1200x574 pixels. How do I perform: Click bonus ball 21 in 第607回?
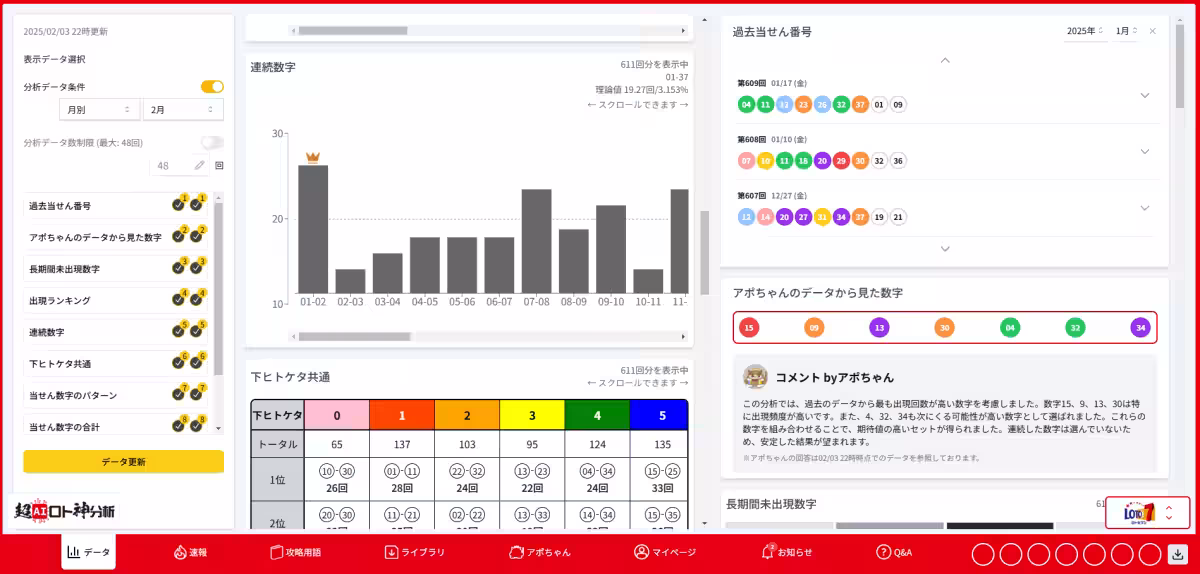pos(898,217)
